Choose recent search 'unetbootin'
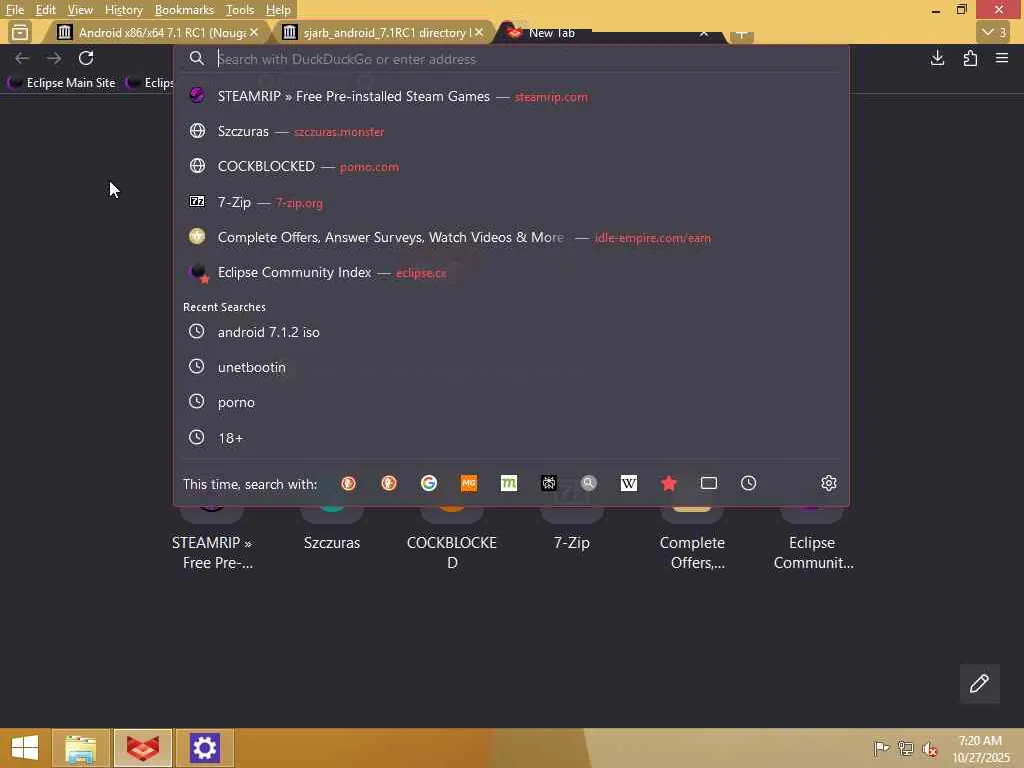The image size is (1024, 768). click(x=511, y=367)
